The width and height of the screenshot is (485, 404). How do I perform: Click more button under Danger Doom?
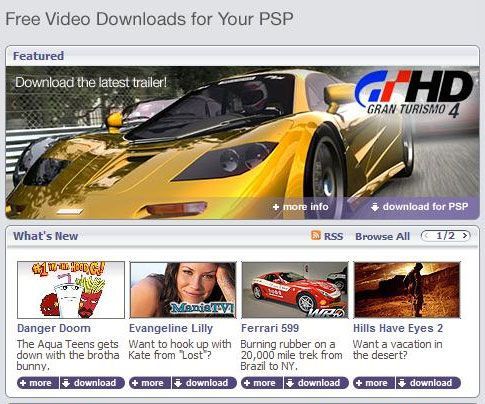[x=38, y=383]
